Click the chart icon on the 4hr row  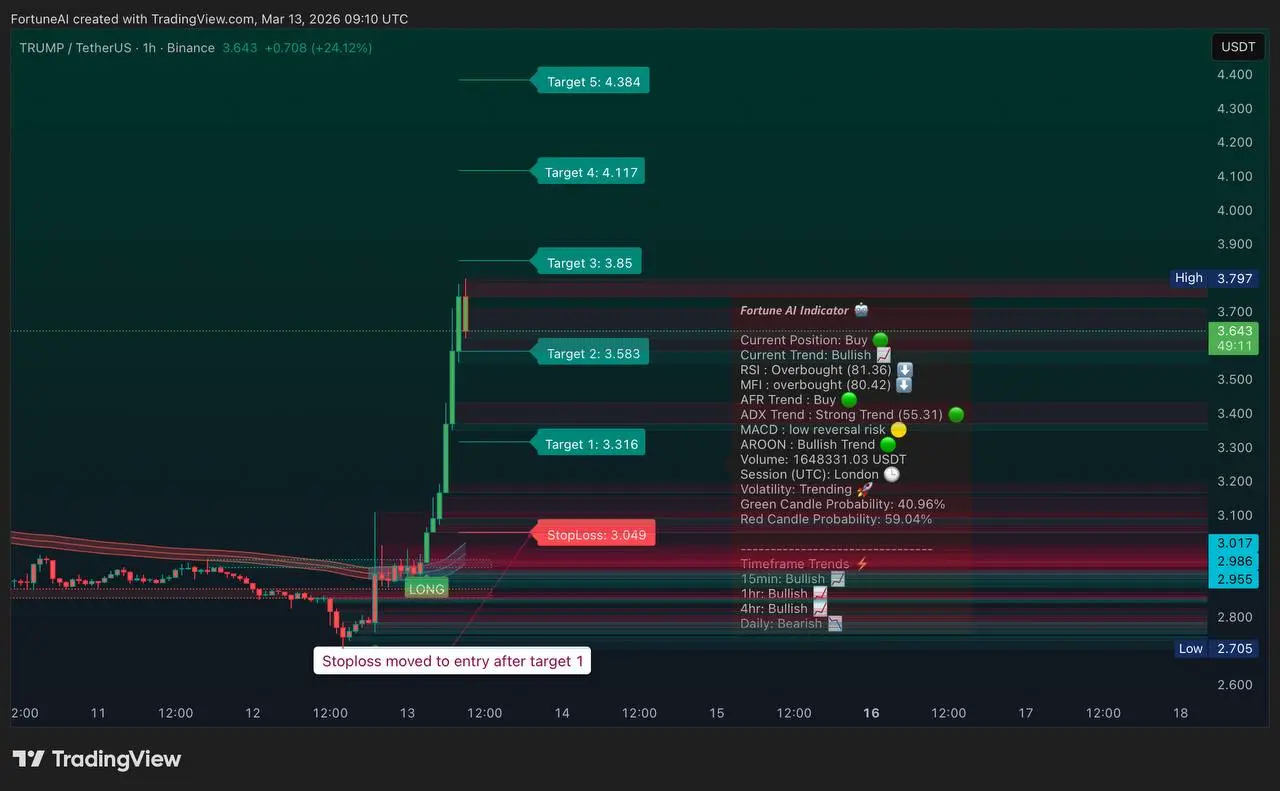pos(820,608)
